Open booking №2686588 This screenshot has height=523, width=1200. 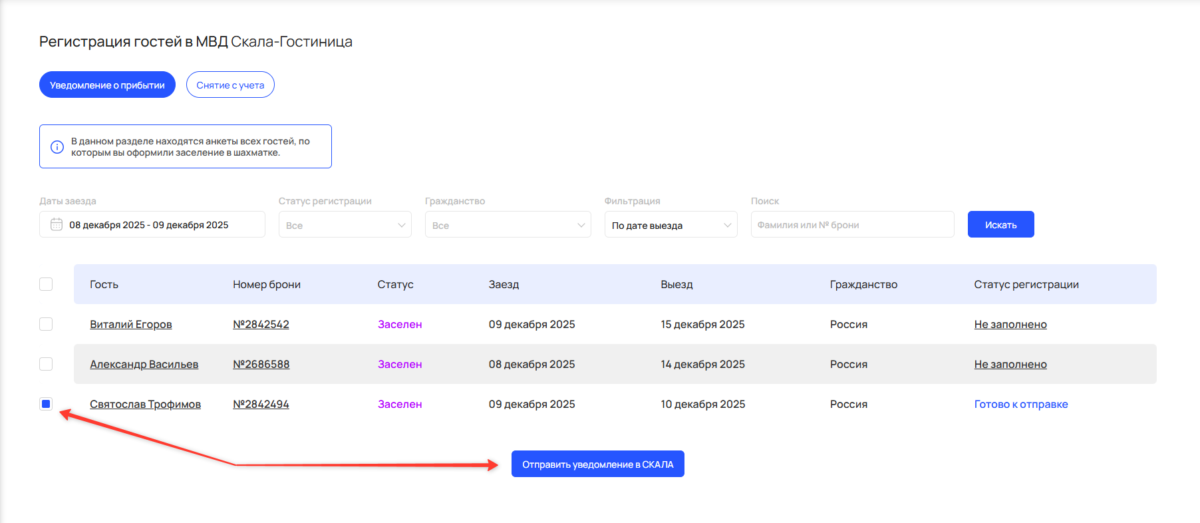click(x=261, y=364)
